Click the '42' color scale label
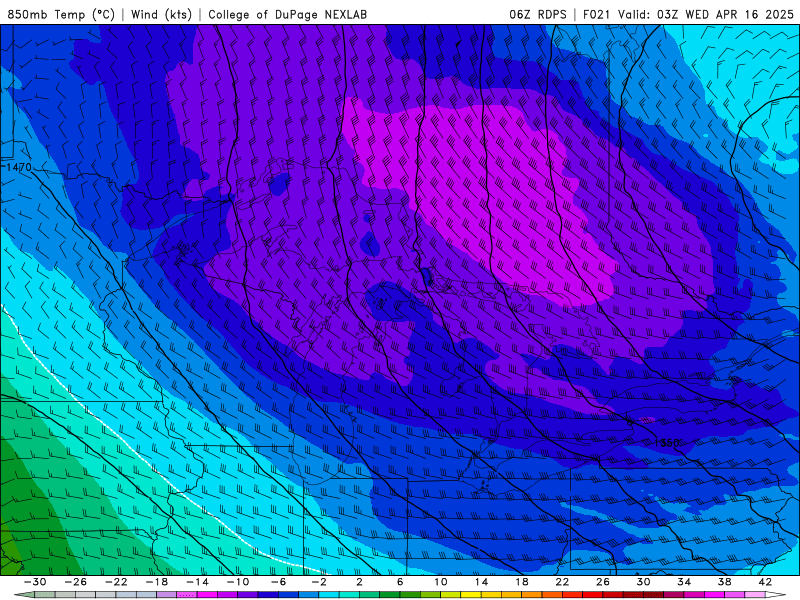The width and height of the screenshot is (800, 600). pos(765,582)
